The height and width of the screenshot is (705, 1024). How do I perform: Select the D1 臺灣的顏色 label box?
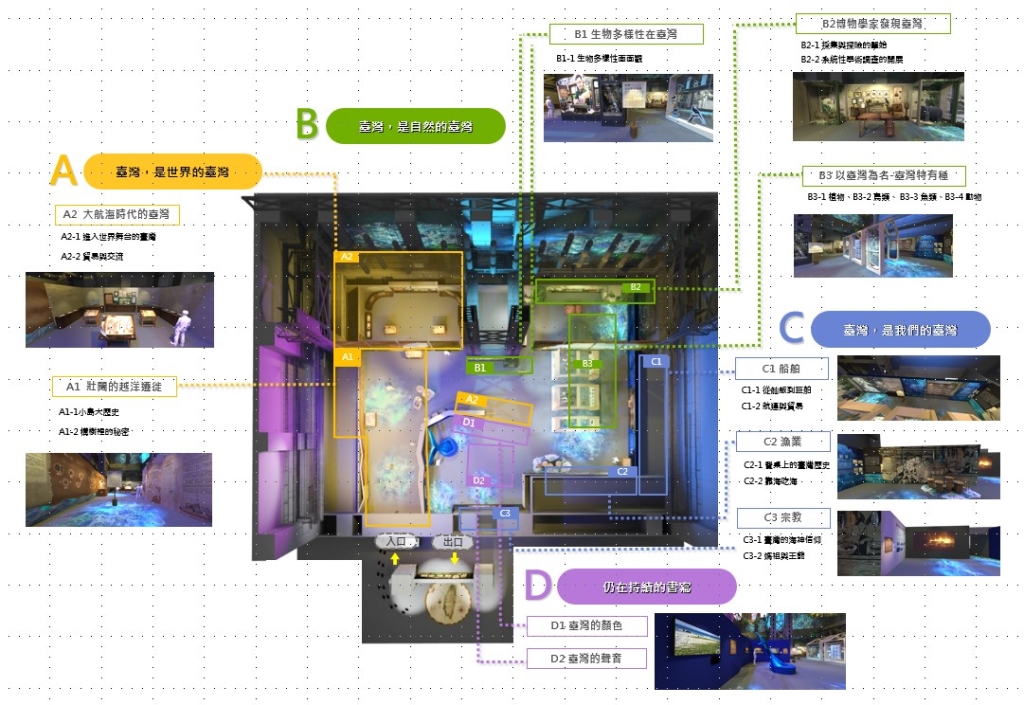click(x=586, y=626)
